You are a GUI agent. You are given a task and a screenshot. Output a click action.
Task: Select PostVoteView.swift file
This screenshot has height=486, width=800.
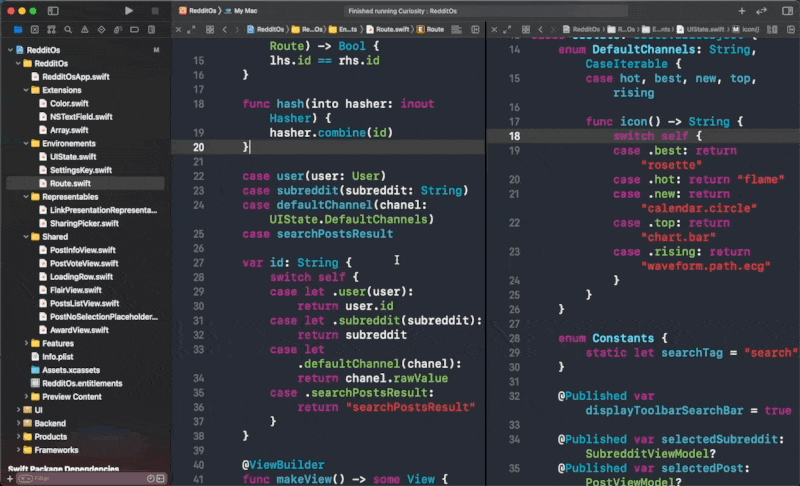point(82,263)
